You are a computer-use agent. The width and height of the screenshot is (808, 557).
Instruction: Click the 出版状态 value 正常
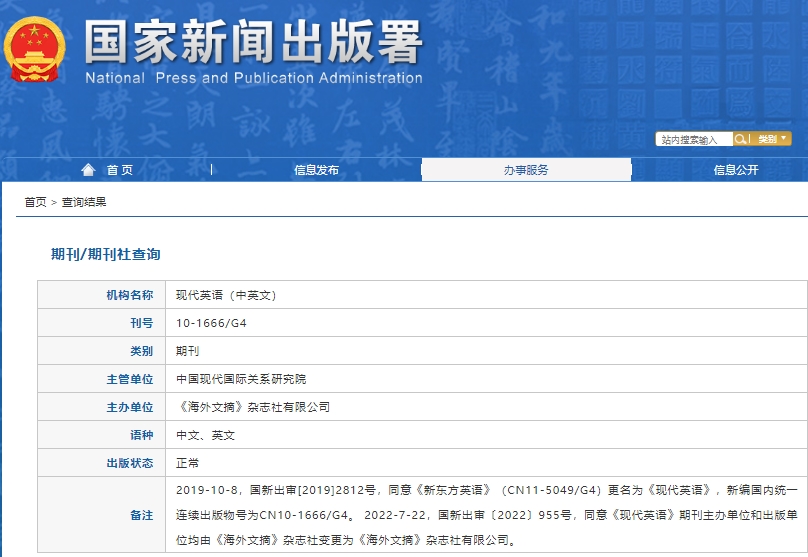click(187, 463)
